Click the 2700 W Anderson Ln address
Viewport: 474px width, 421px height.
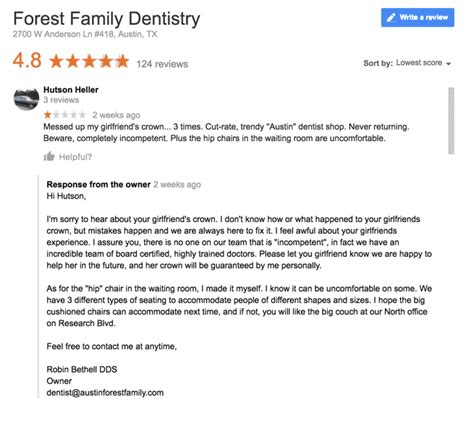click(85, 34)
